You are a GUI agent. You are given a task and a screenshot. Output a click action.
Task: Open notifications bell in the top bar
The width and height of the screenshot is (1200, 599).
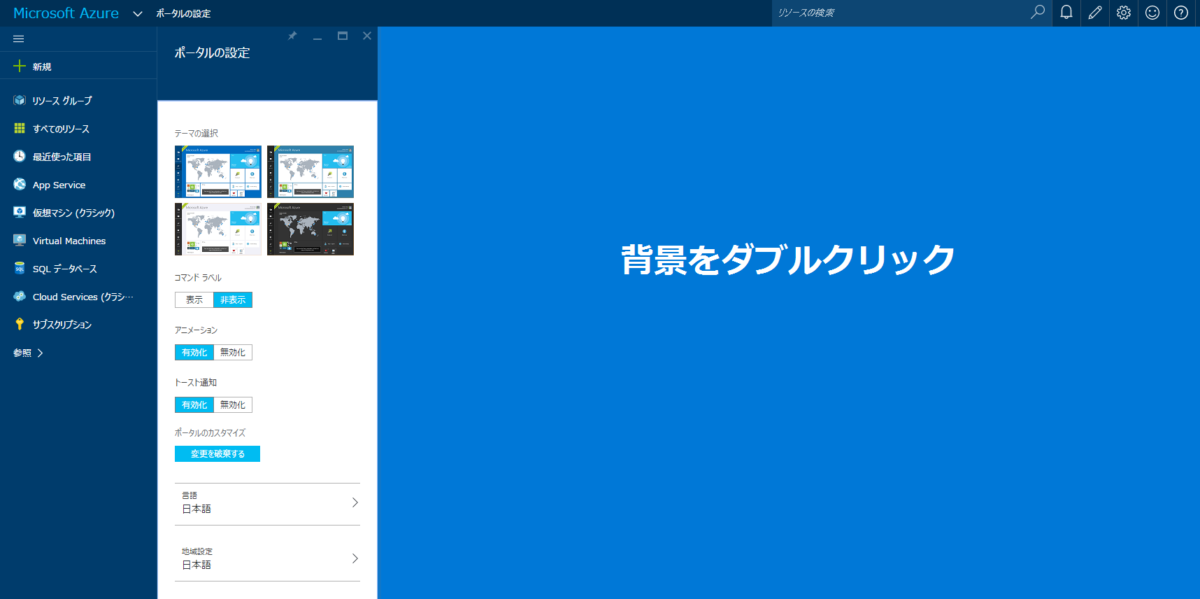click(1067, 13)
